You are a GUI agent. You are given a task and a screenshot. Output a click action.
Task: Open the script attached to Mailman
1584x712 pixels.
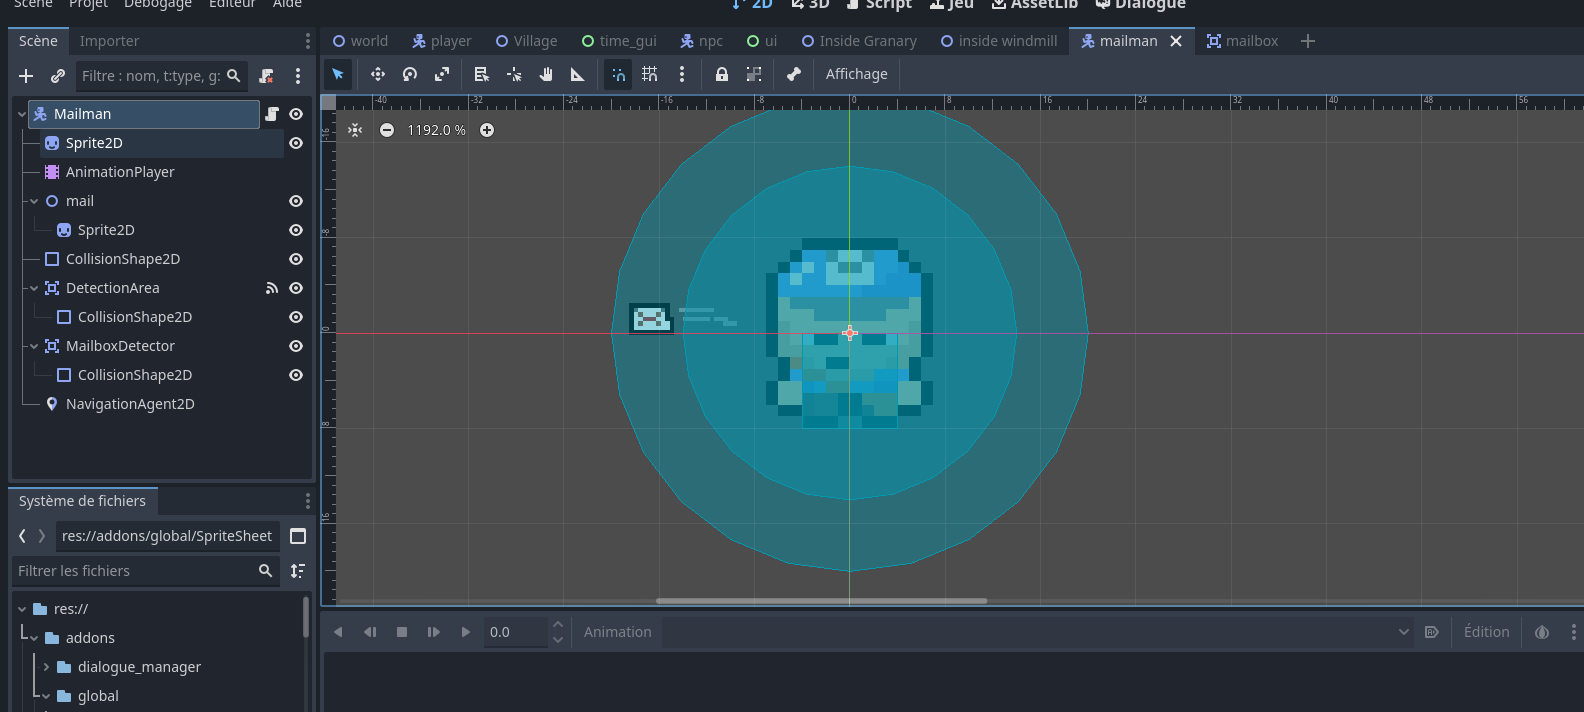click(x=271, y=114)
